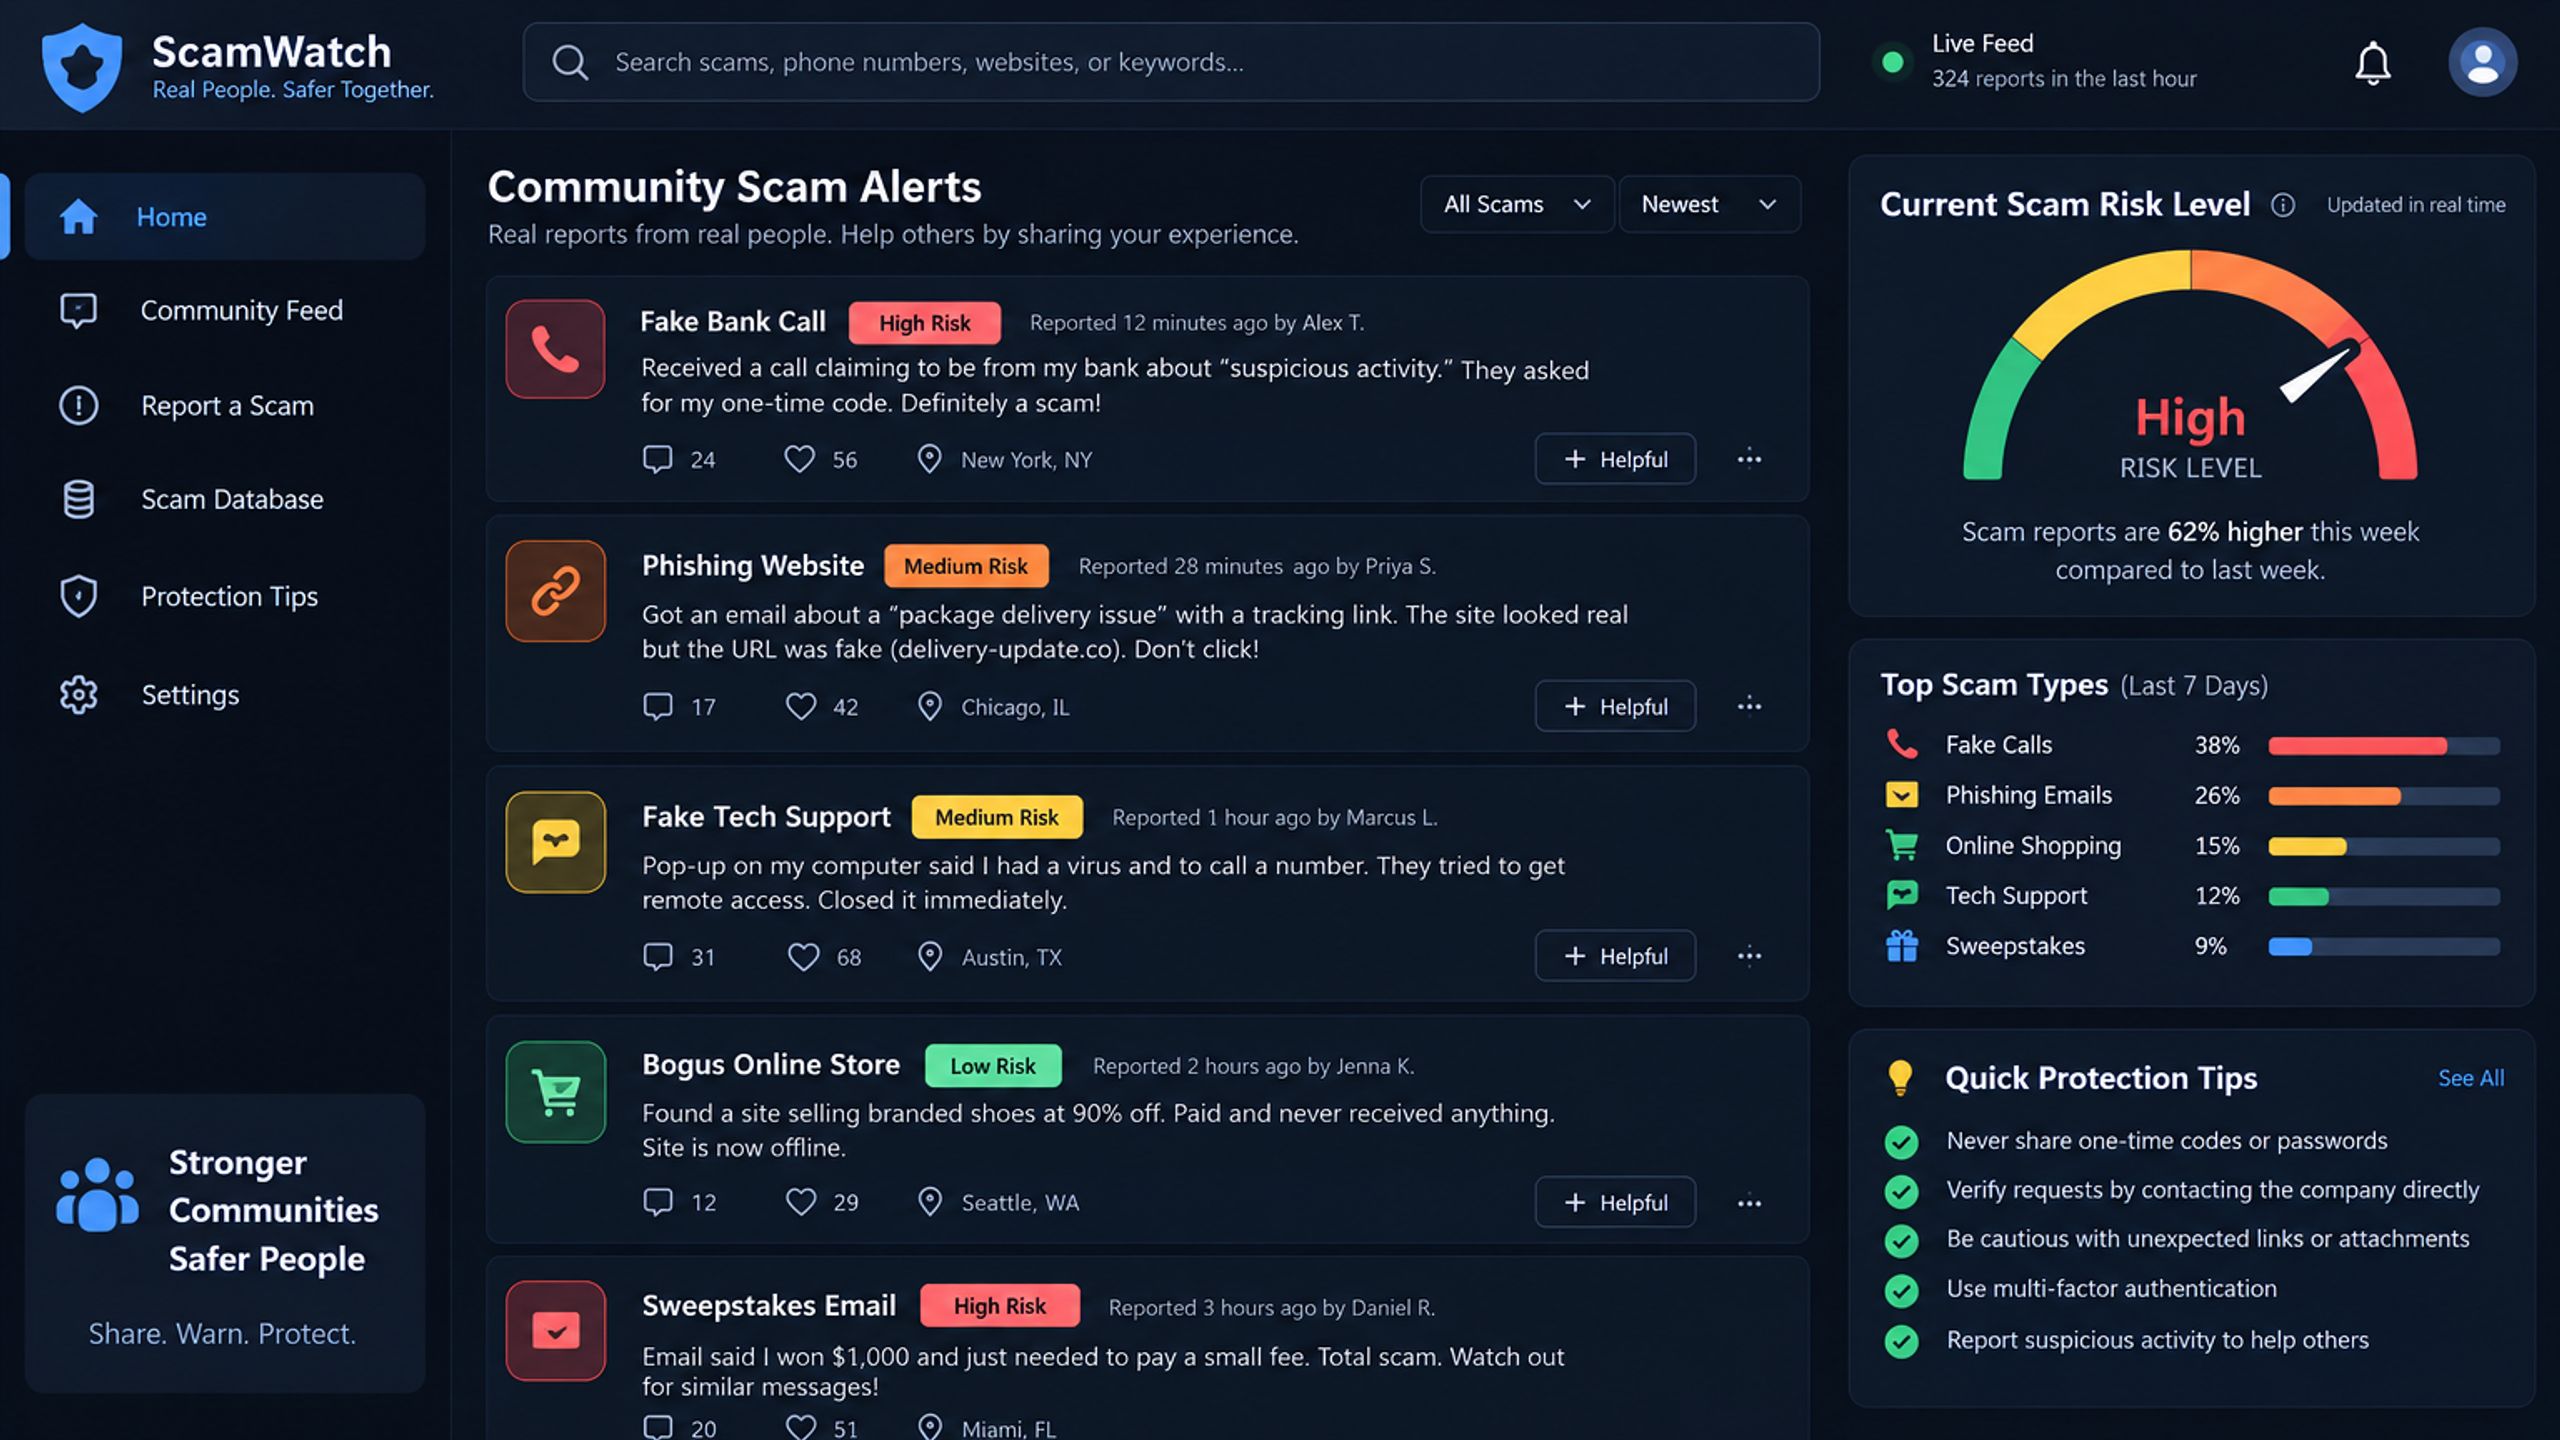2560x1440 pixels.
Task: Click the Low Risk badge on Bogus Online Store
Action: 993,1066
